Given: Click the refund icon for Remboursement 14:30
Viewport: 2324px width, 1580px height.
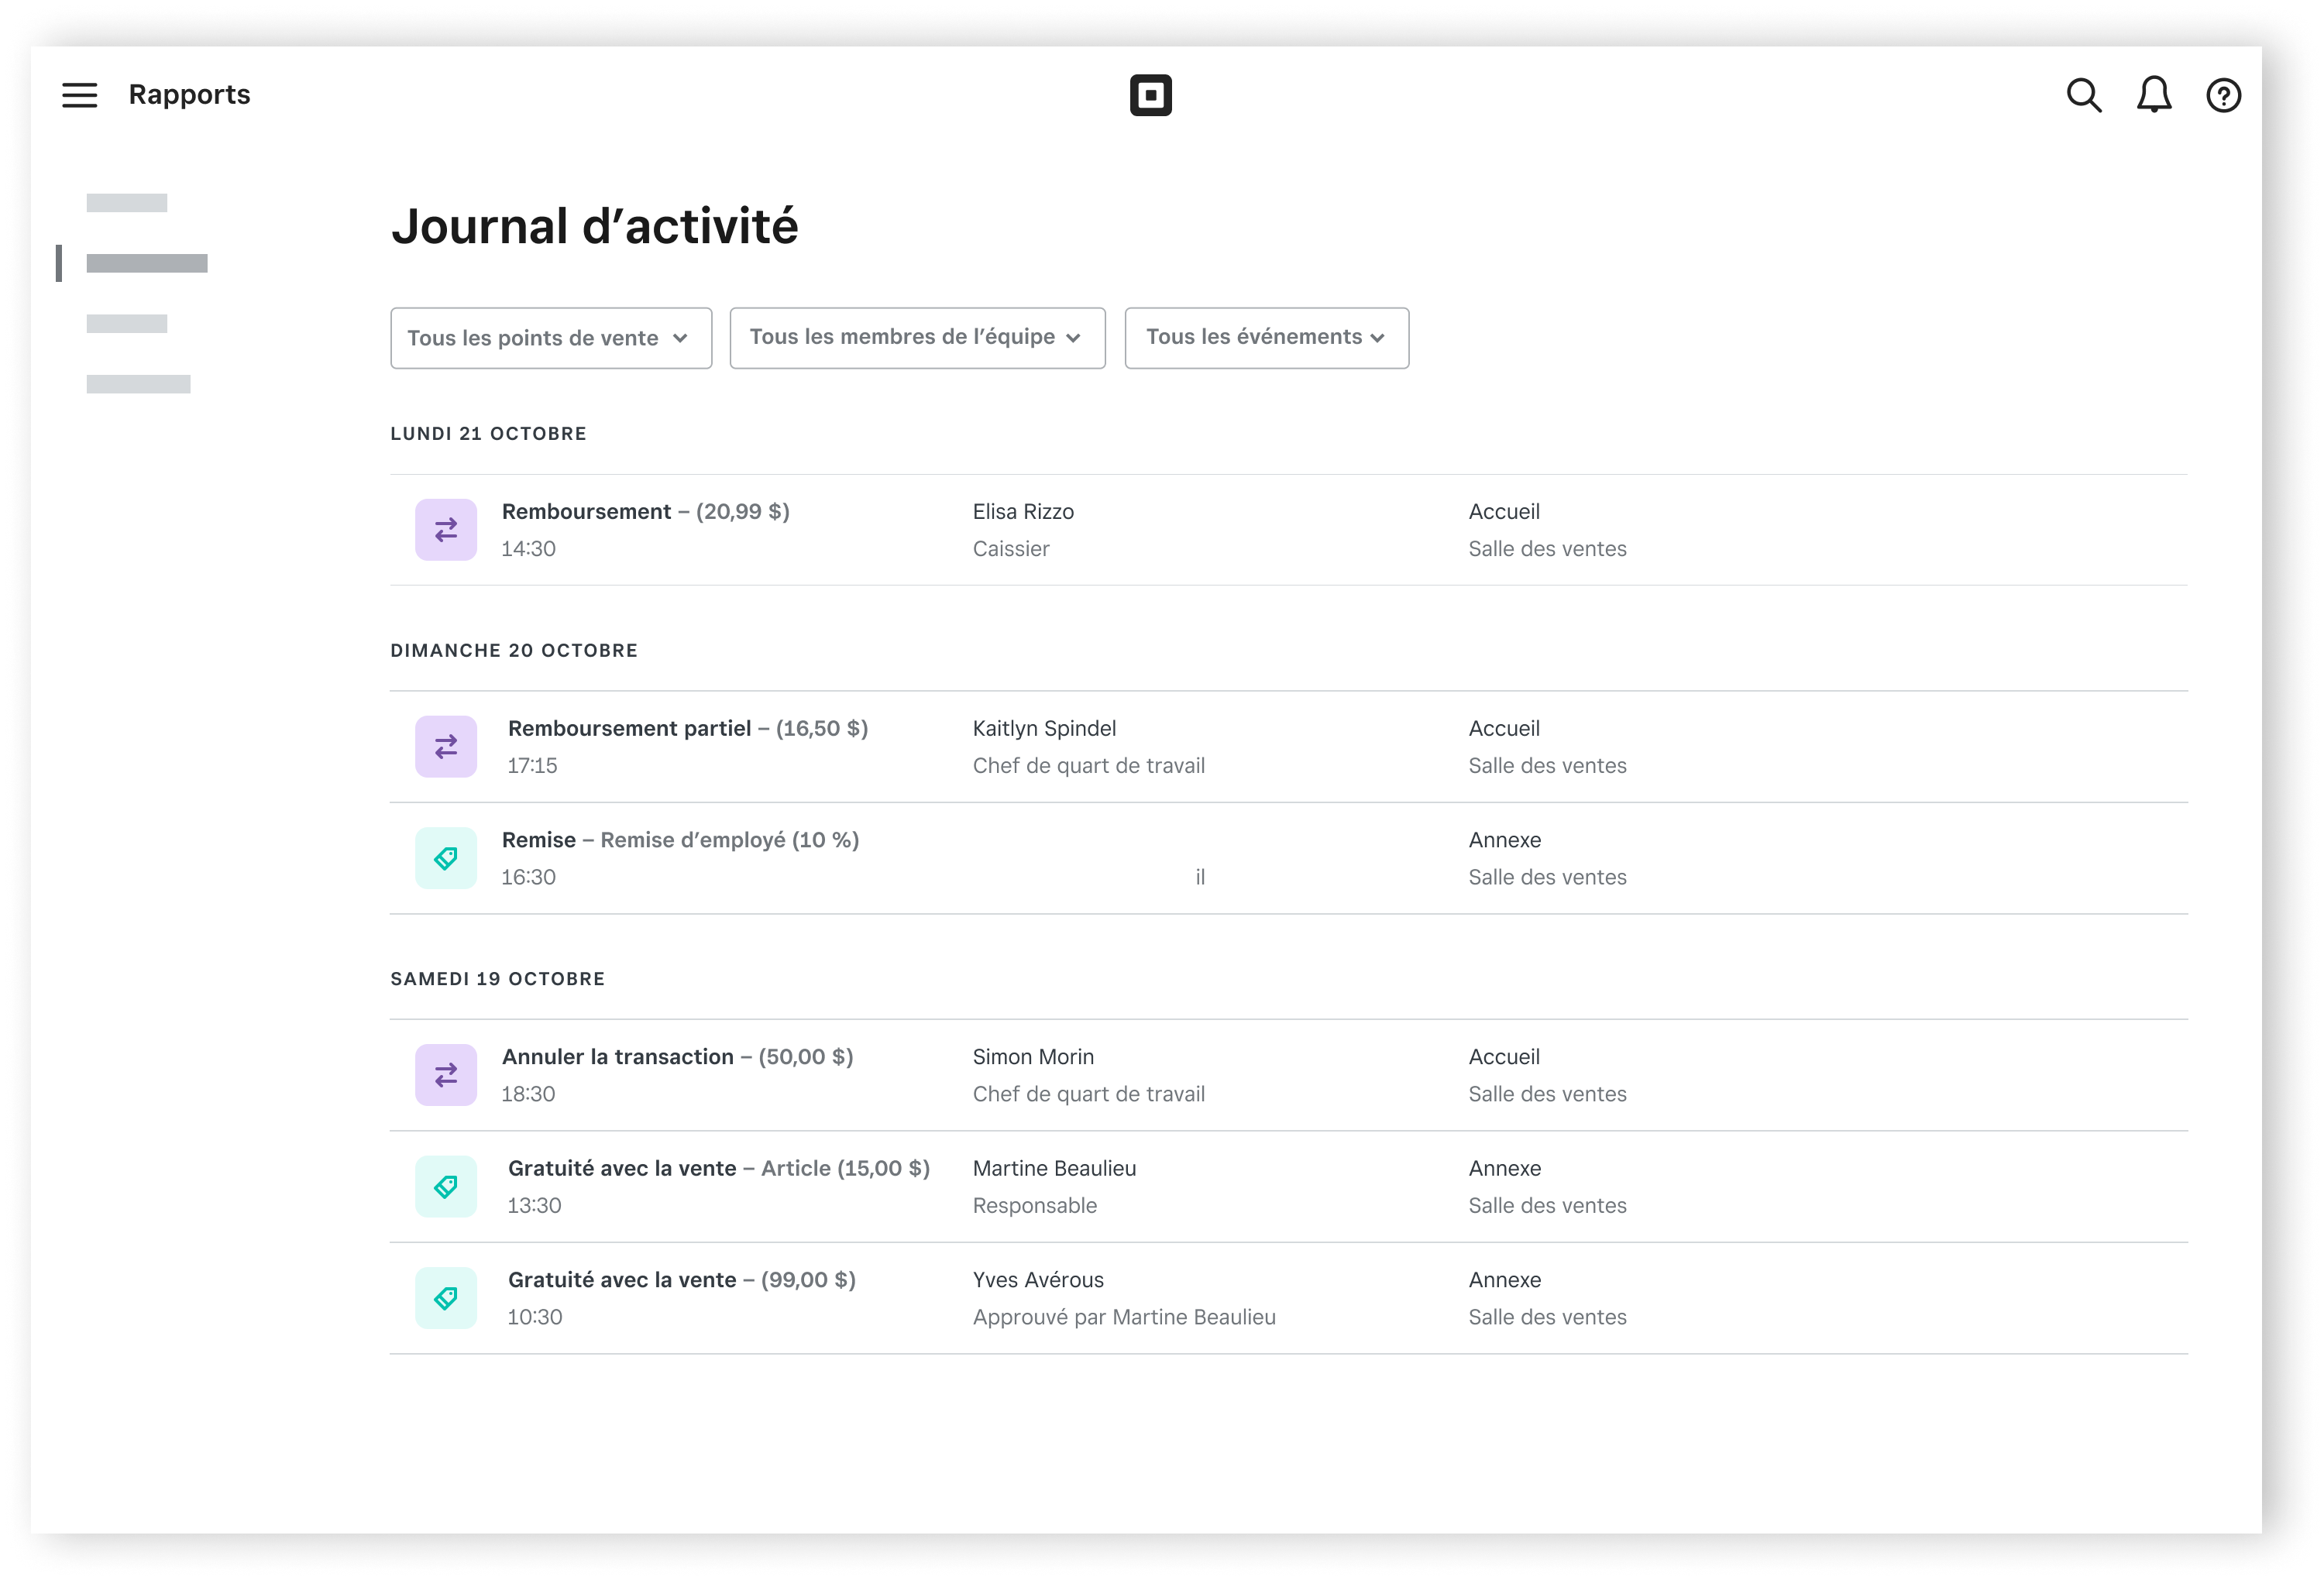Looking at the screenshot, I should click(x=446, y=530).
